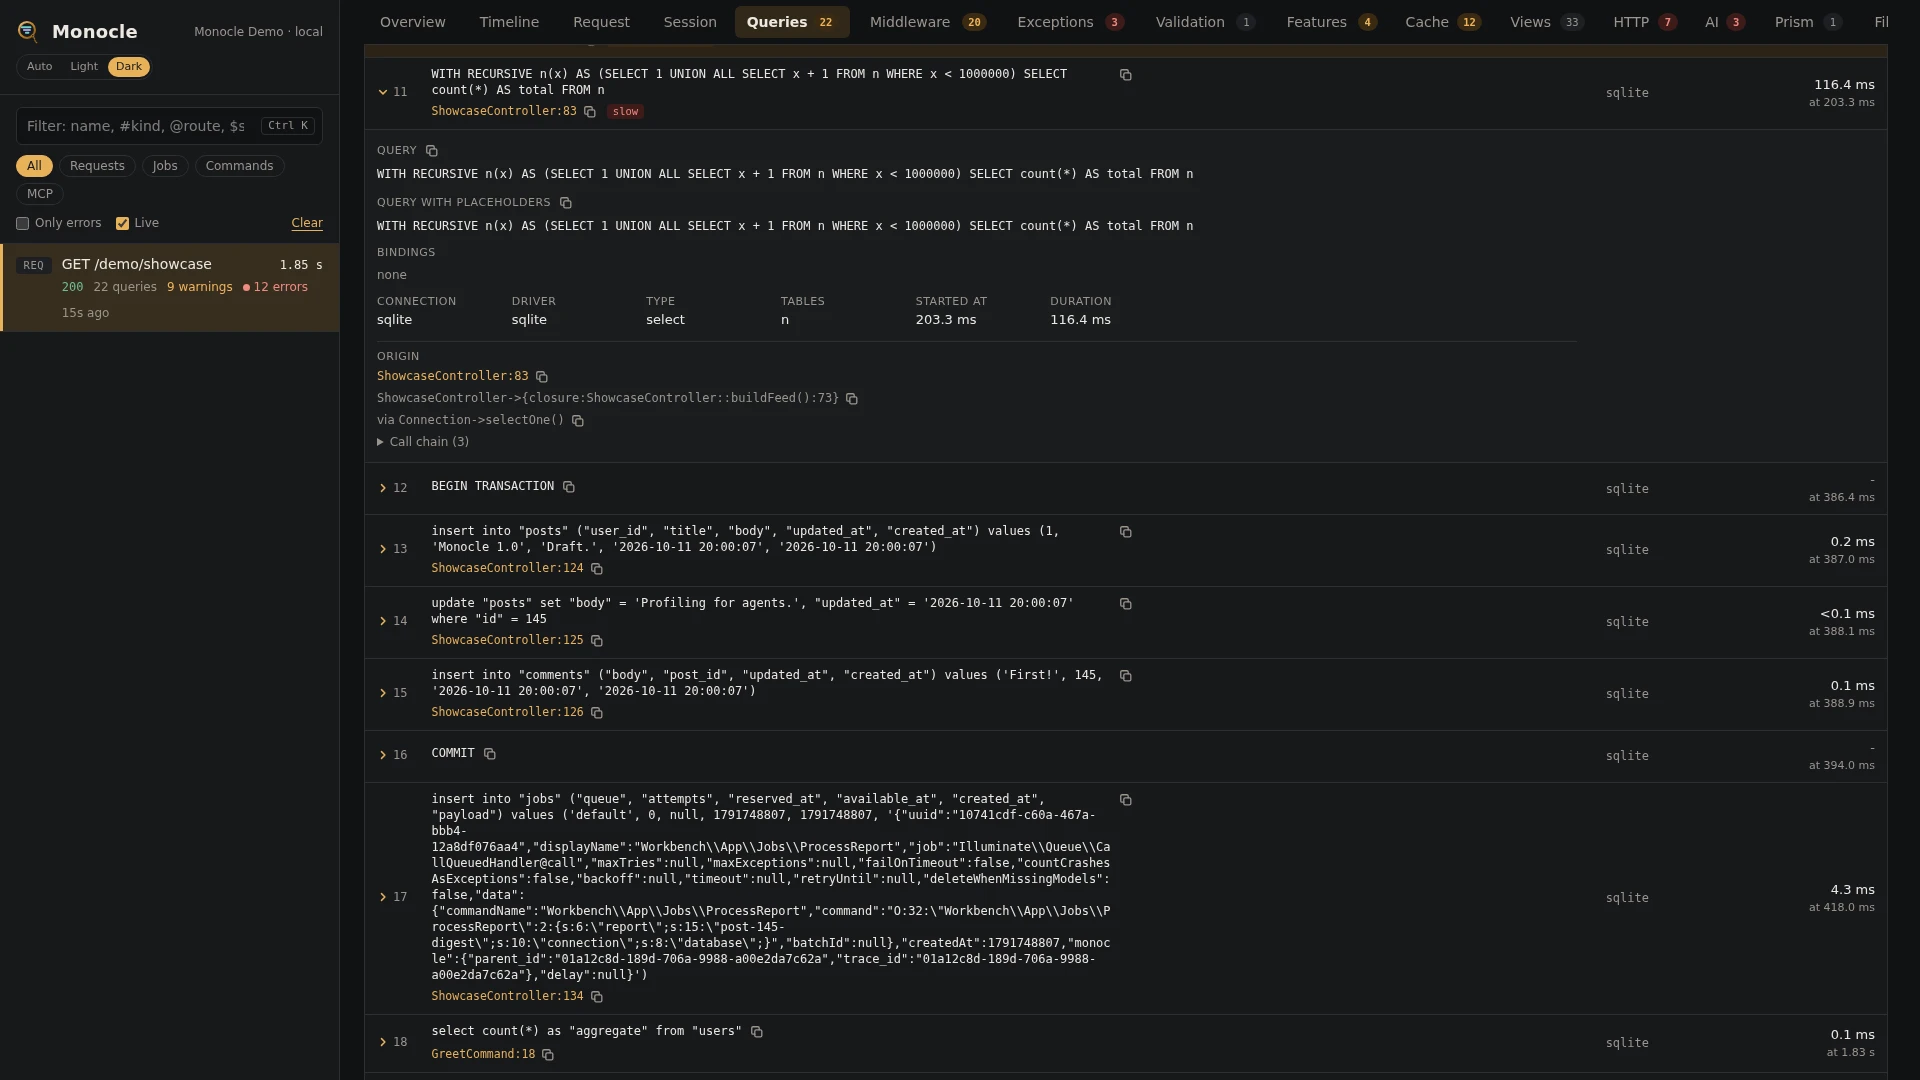Screen dimensions: 1920x1080
Task: Copy the Connection->selectOne() frame
Action: click(x=577, y=421)
